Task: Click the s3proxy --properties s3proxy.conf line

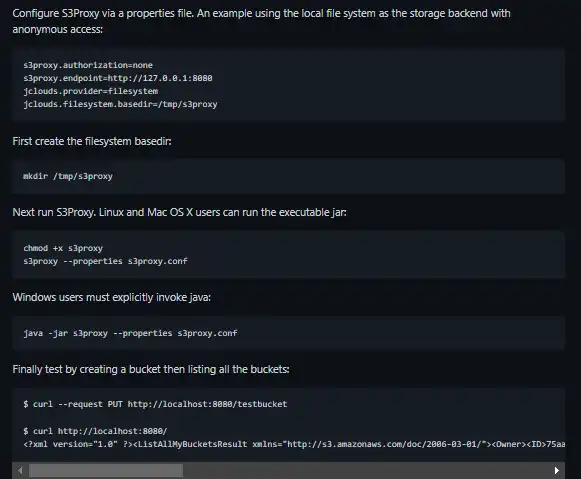Action: coord(106,261)
